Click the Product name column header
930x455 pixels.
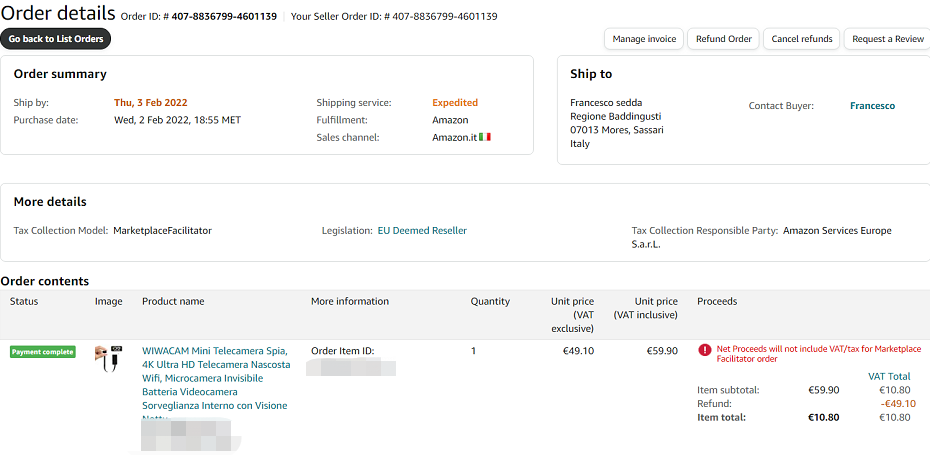173,301
